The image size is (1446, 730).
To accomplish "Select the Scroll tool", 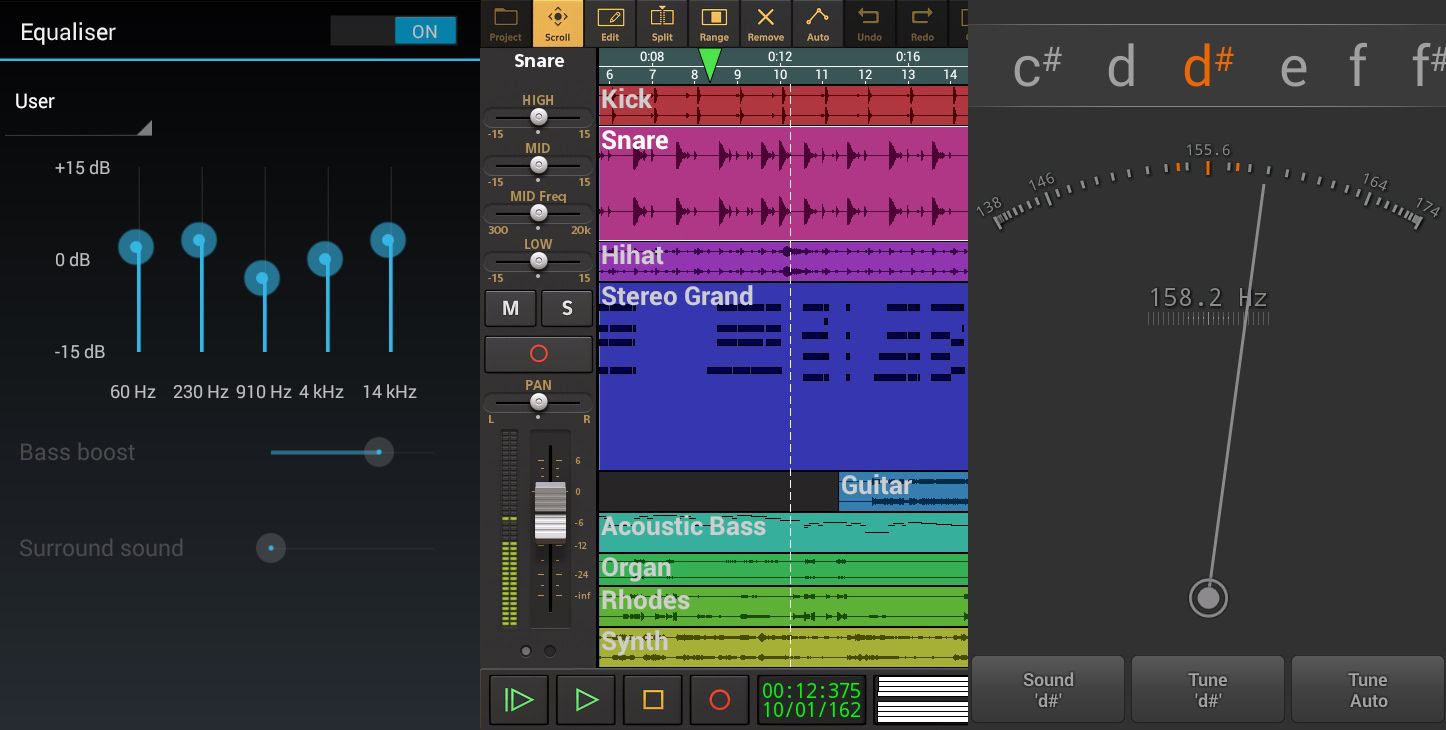I will tap(558, 24).
